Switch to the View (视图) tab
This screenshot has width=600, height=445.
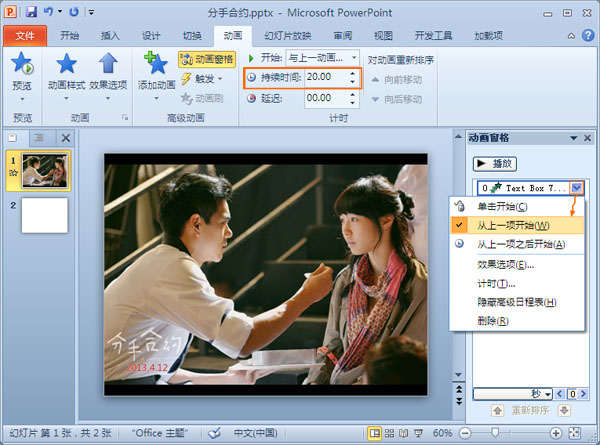383,36
